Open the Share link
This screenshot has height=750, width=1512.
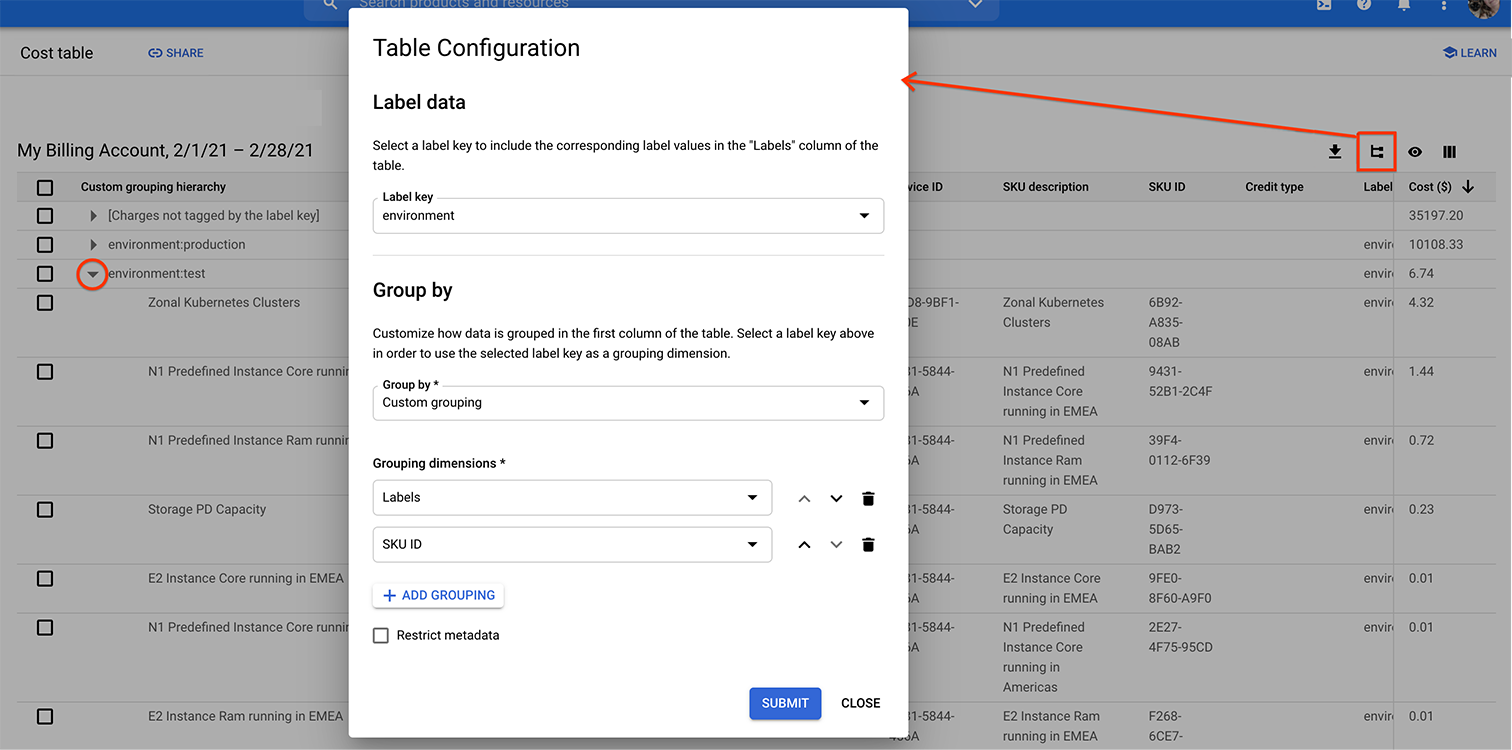(176, 53)
